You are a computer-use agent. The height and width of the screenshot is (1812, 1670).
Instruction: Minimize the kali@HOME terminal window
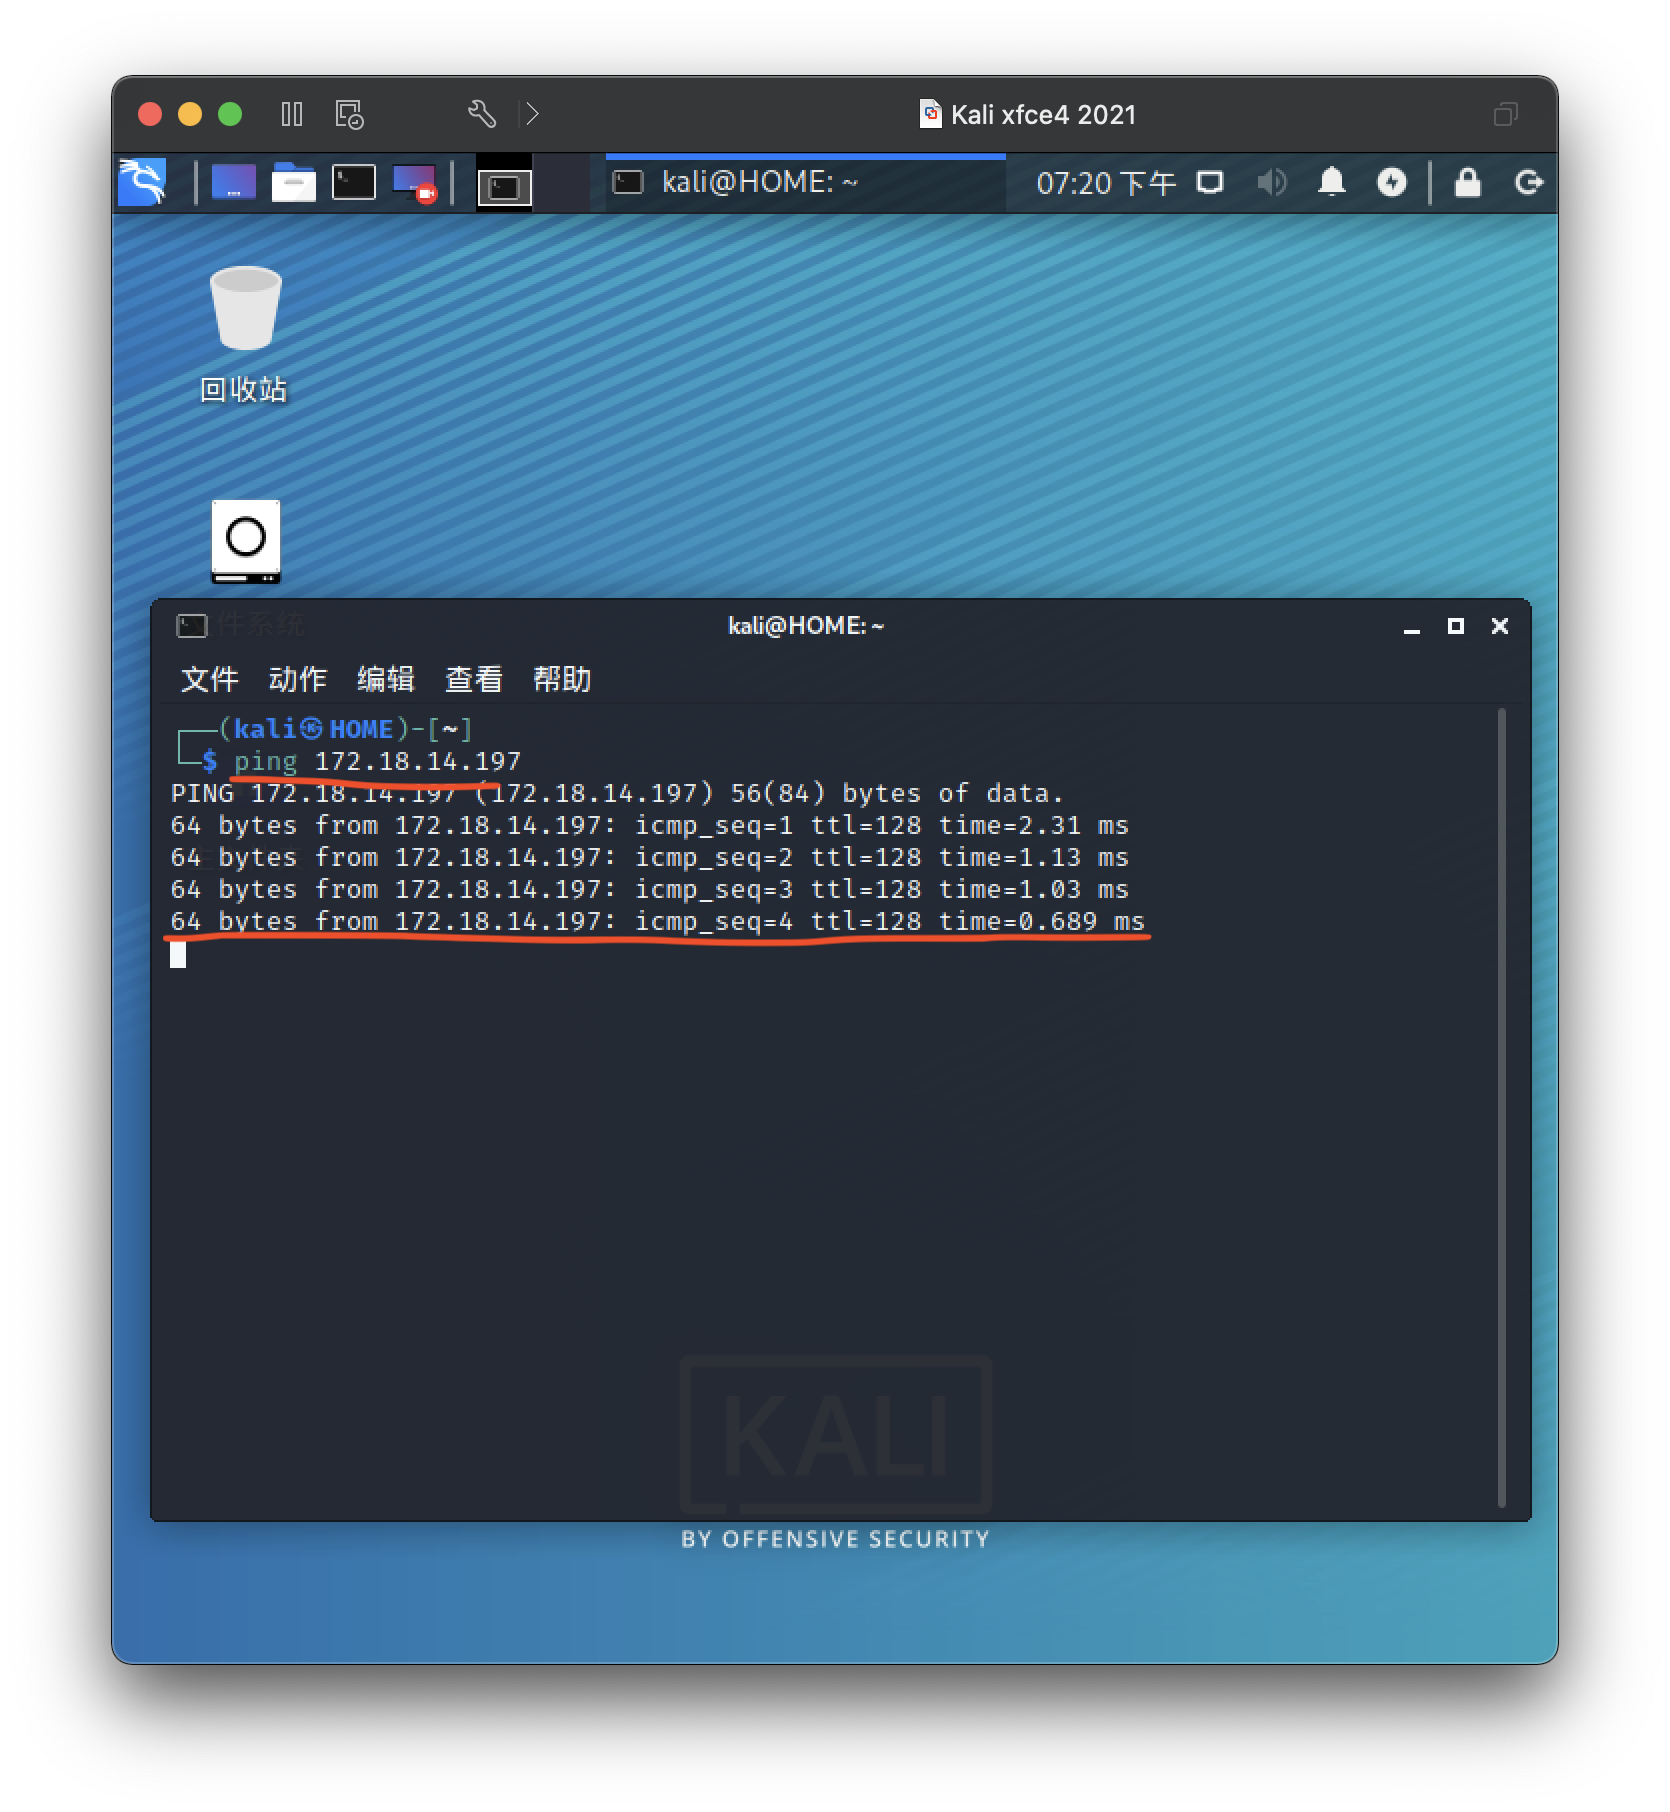point(1411,626)
